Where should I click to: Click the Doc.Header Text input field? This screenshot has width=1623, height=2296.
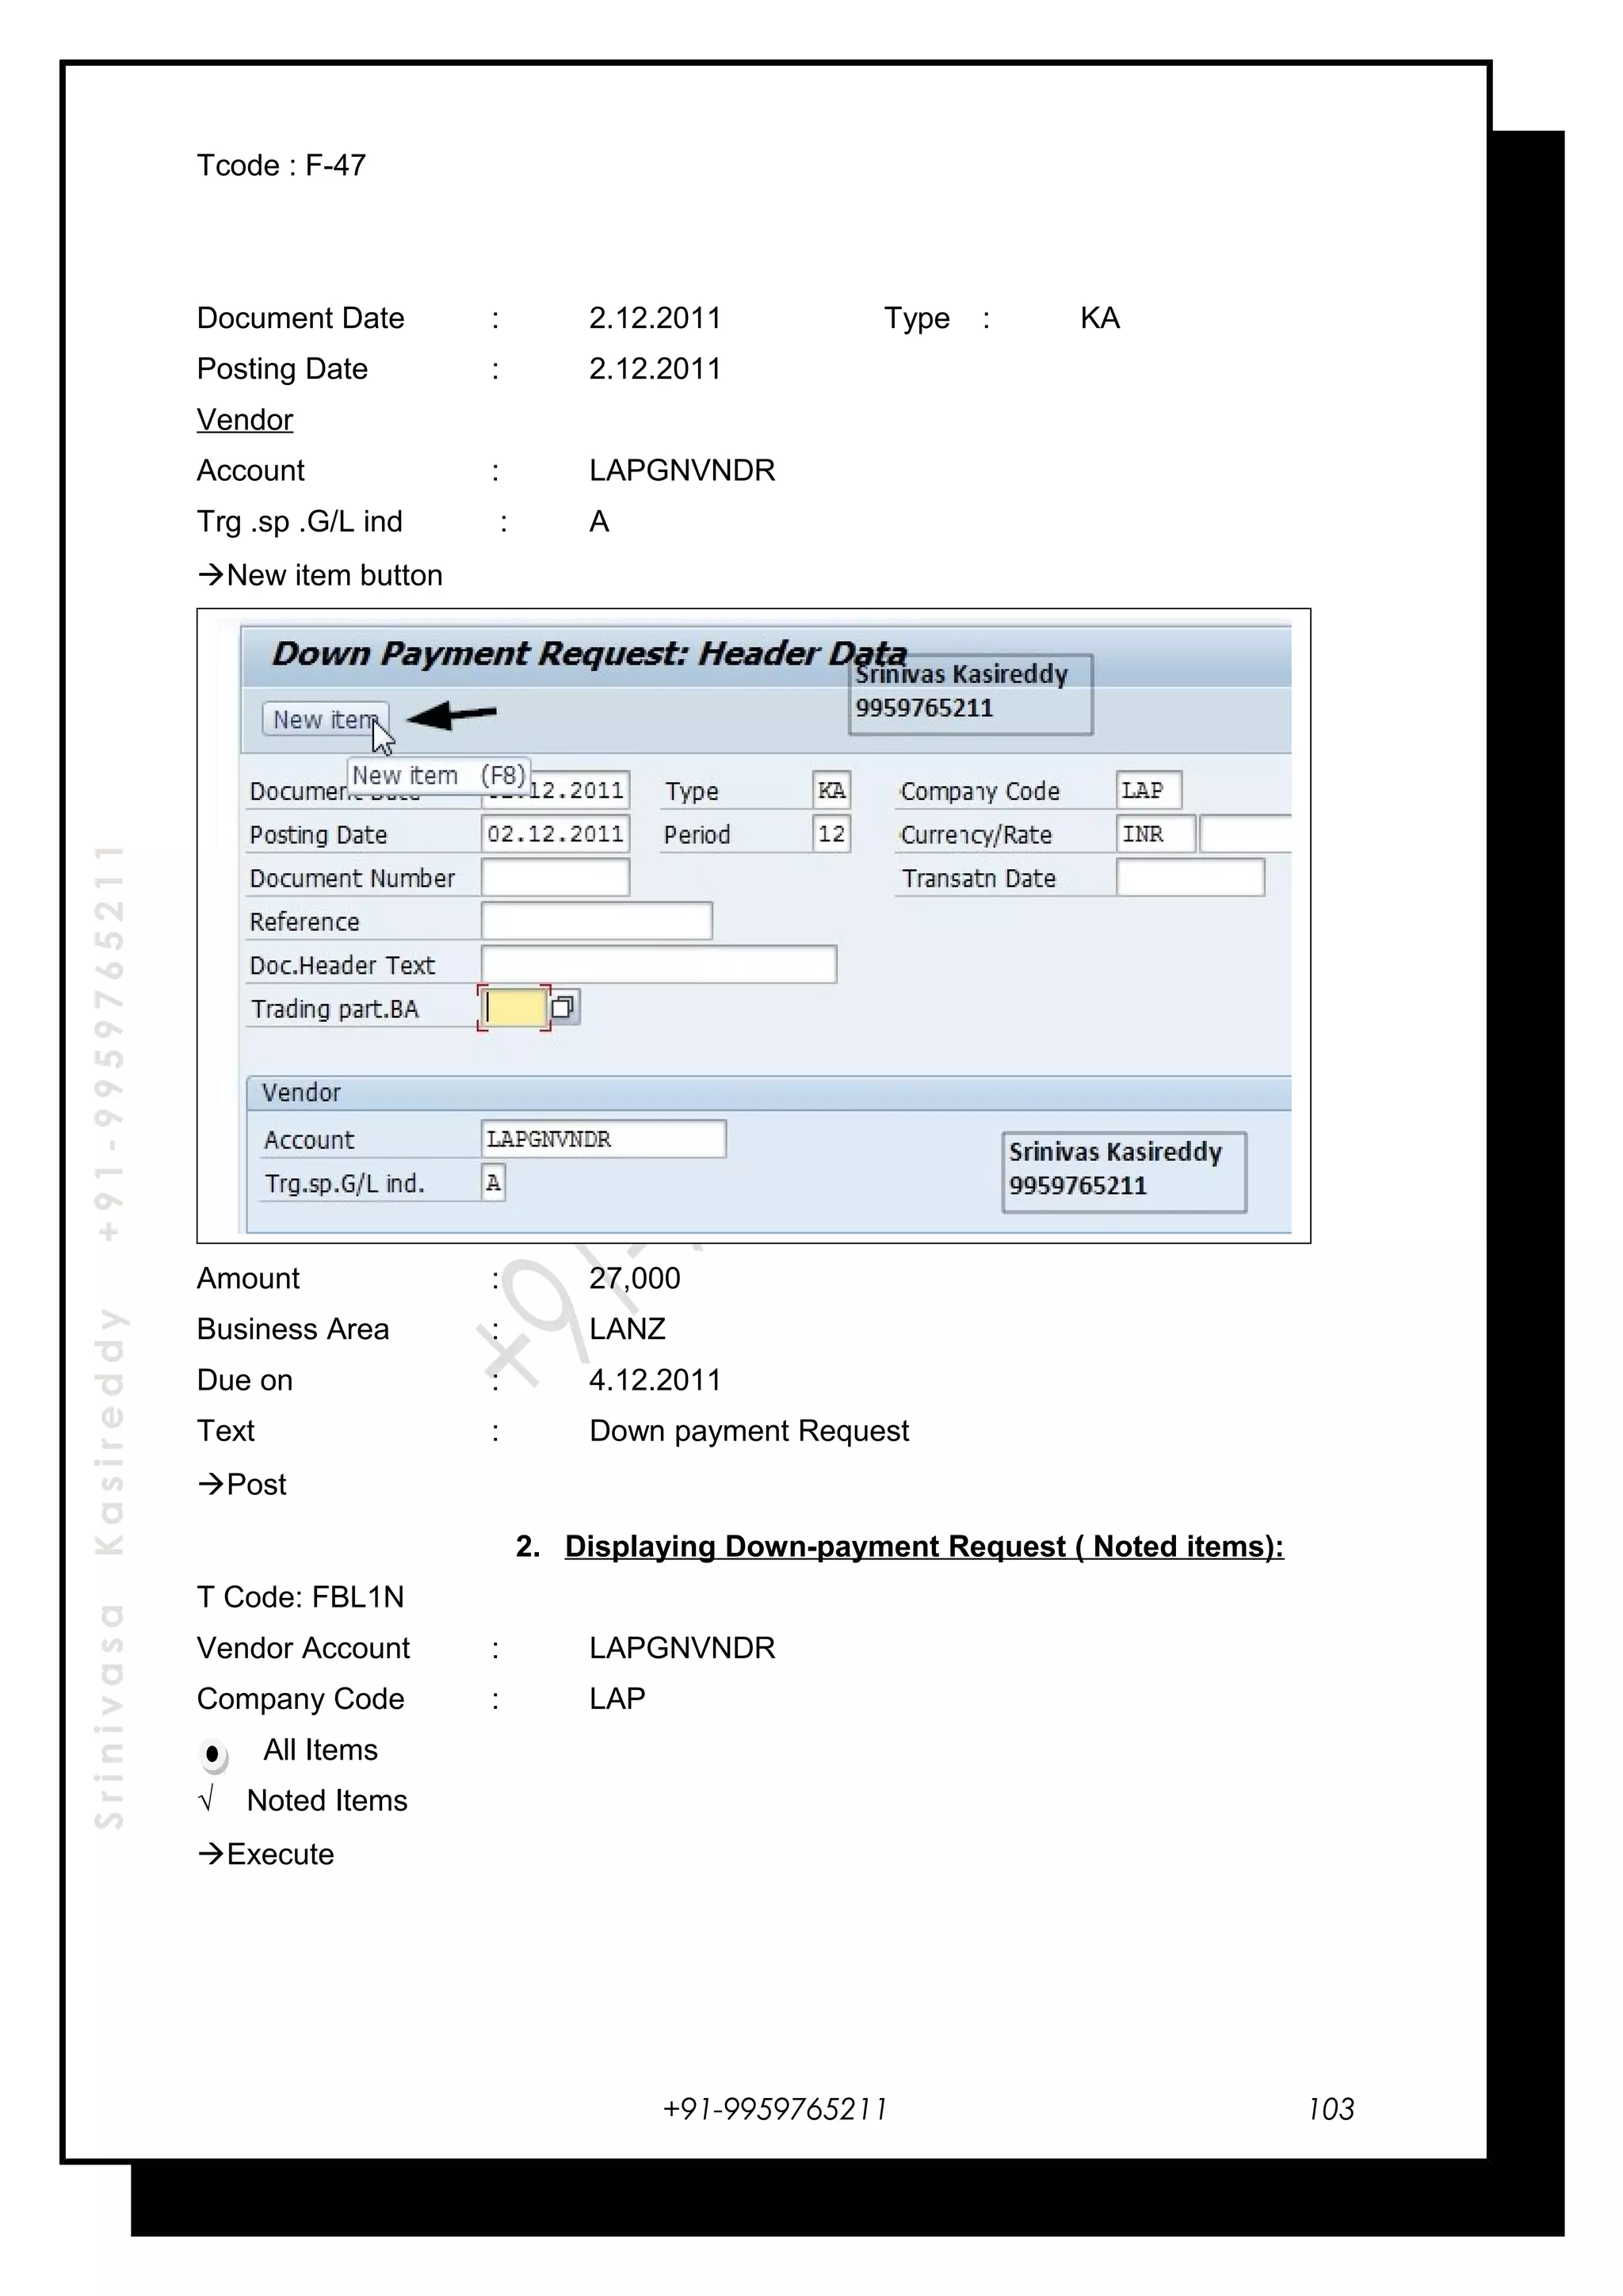point(658,965)
